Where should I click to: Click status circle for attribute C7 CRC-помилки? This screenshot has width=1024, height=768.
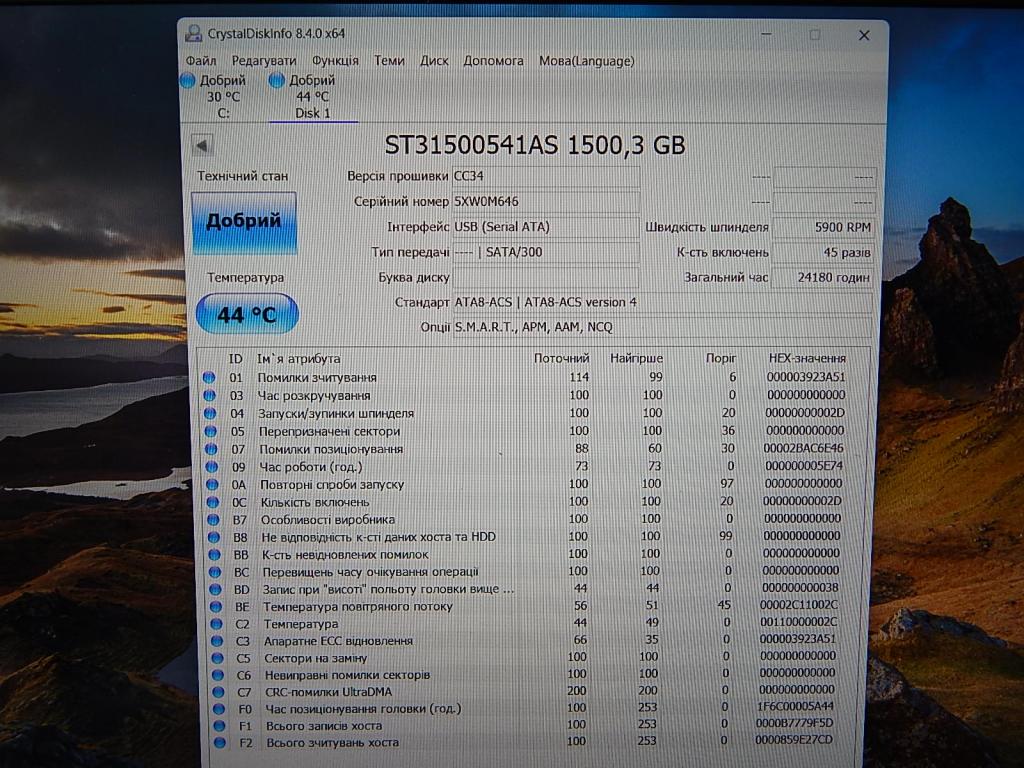(x=215, y=691)
